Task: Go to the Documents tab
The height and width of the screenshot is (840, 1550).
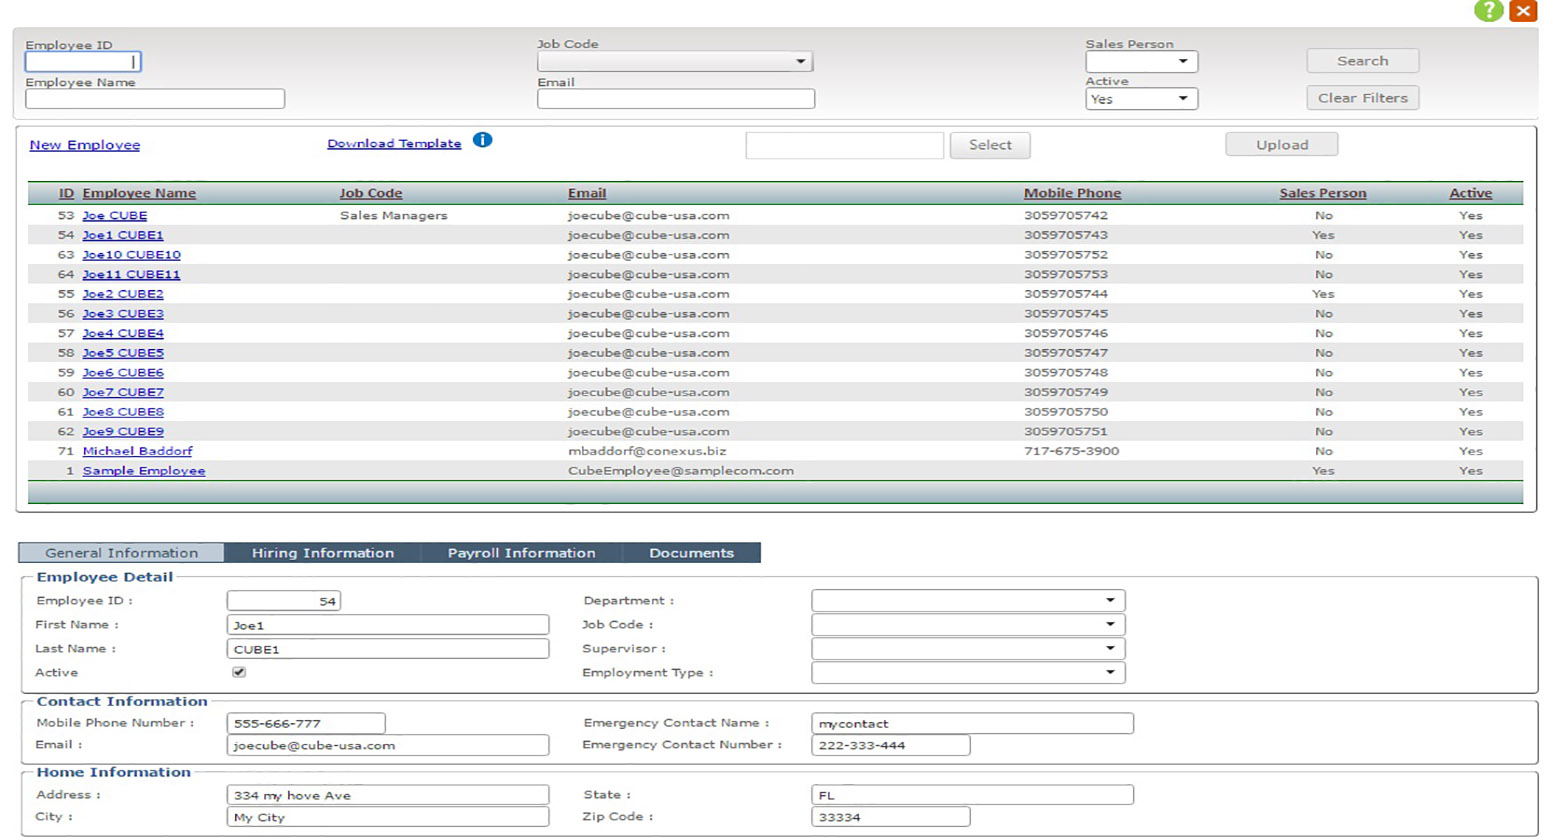Action: pyautogui.click(x=691, y=553)
